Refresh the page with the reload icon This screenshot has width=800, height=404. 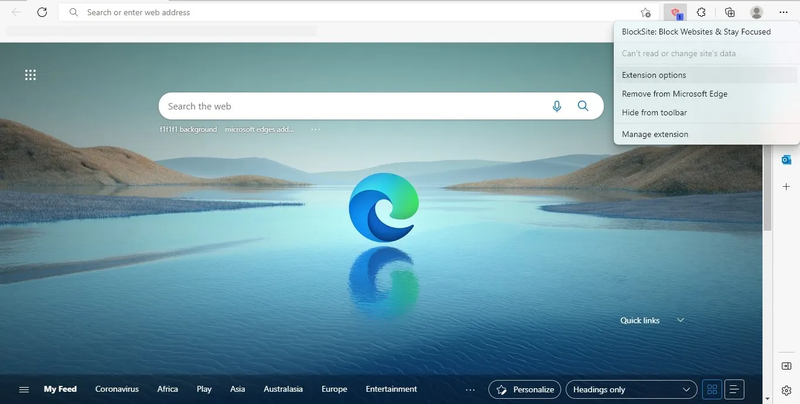42,12
